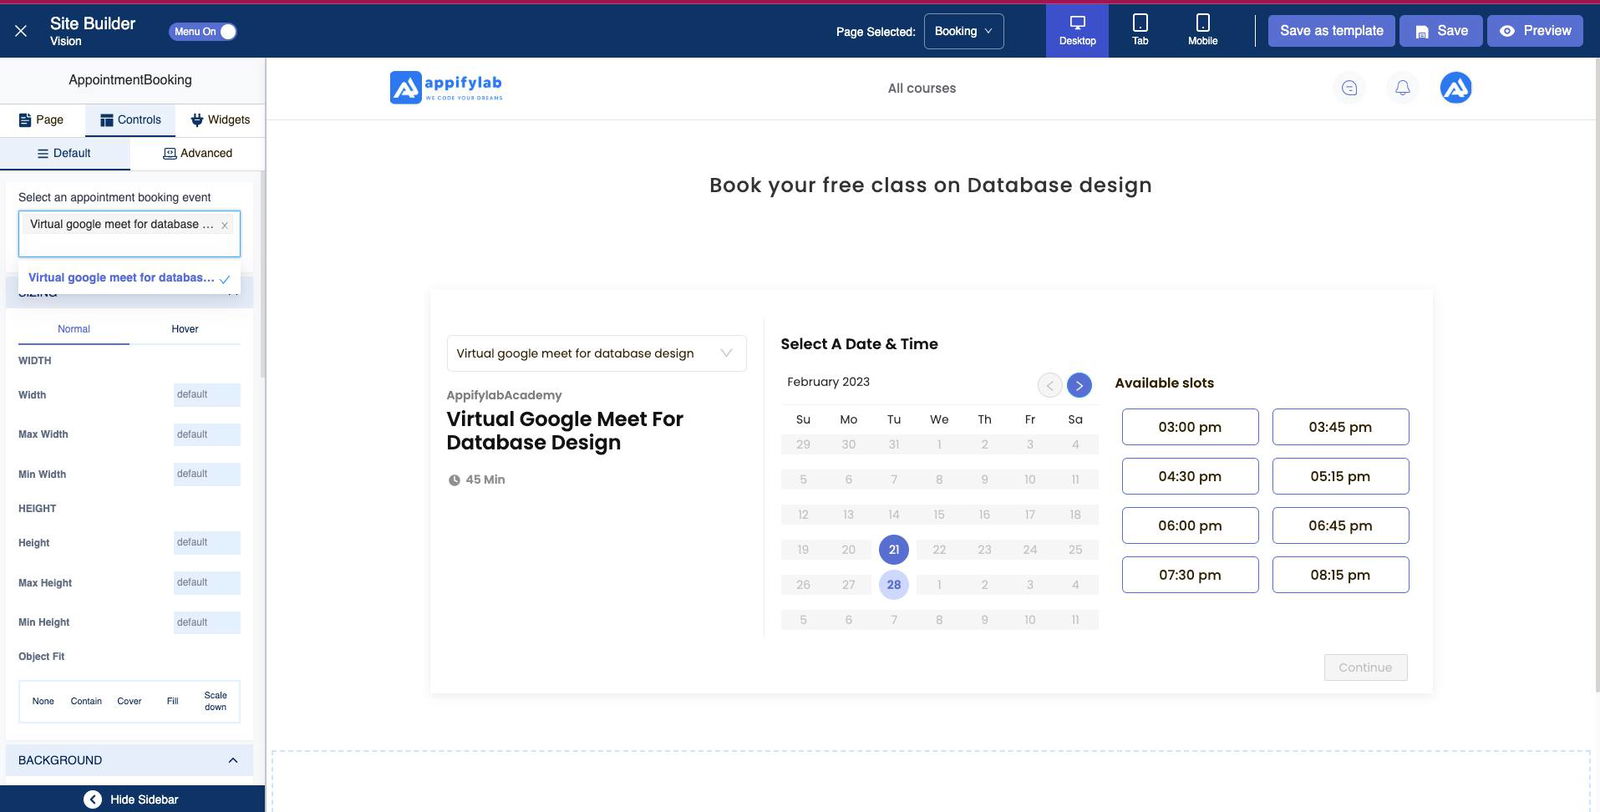Switch to the Widgets tab
1600x812 pixels.
pyautogui.click(x=220, y=120)
